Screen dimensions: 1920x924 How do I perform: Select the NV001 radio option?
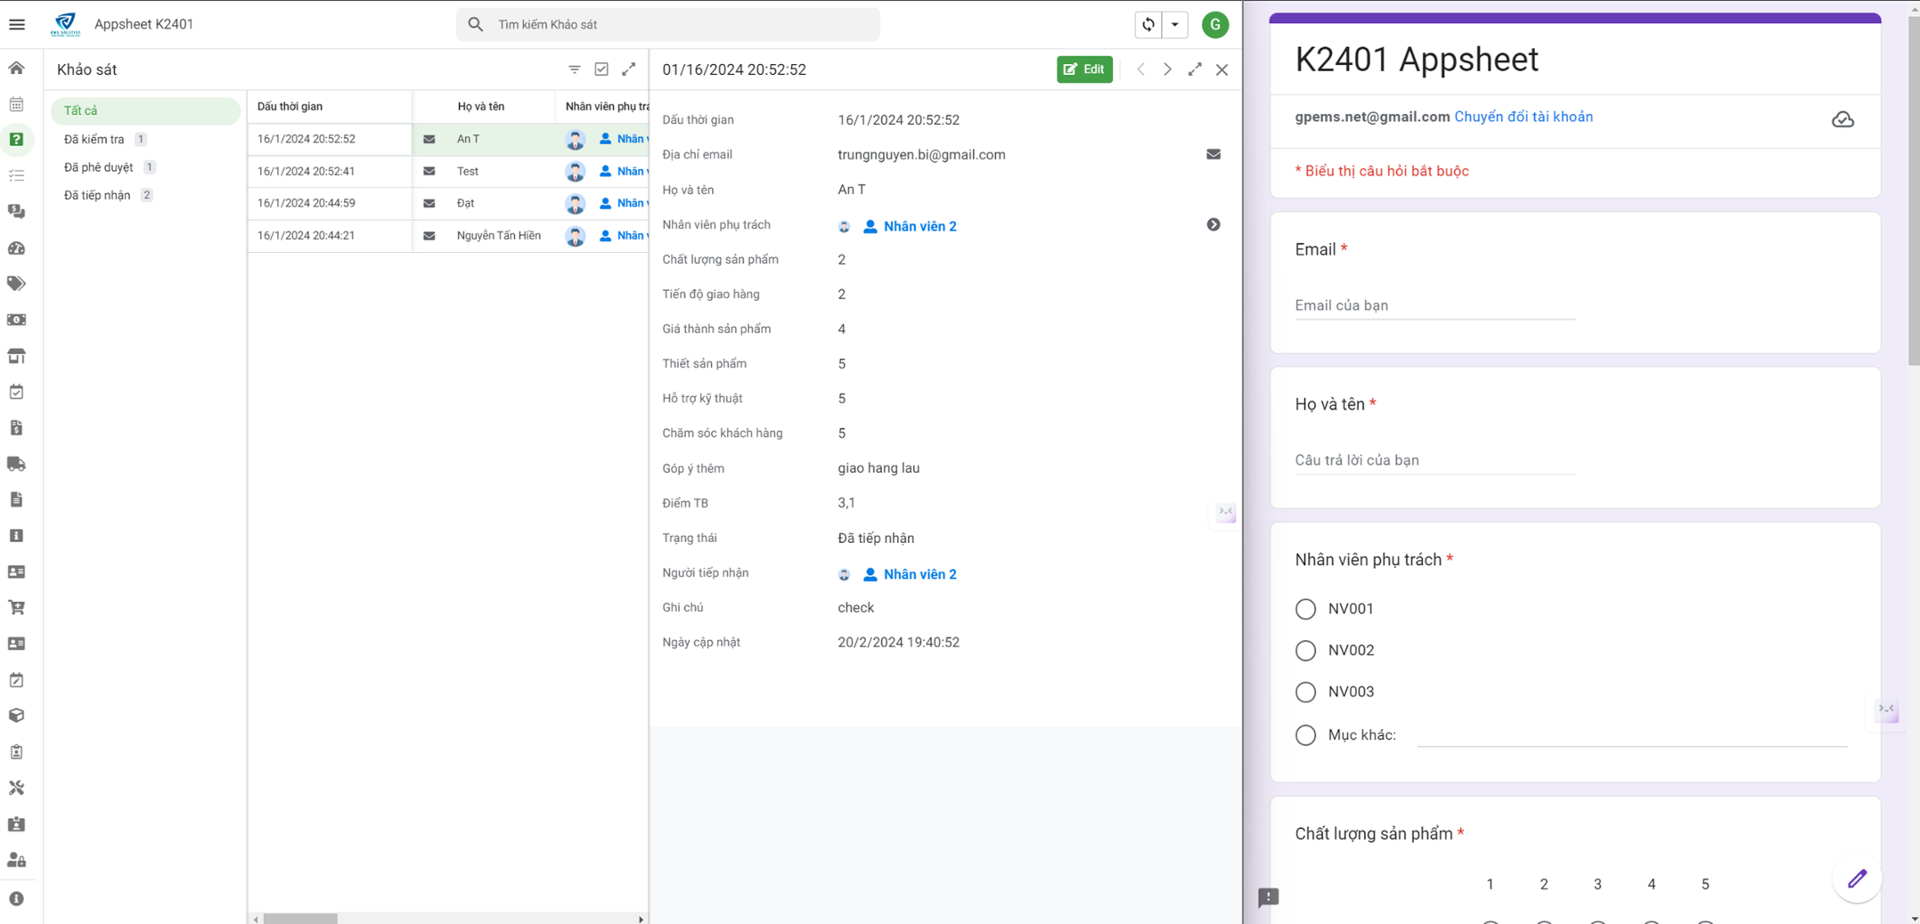click(x=1305, y=609)
